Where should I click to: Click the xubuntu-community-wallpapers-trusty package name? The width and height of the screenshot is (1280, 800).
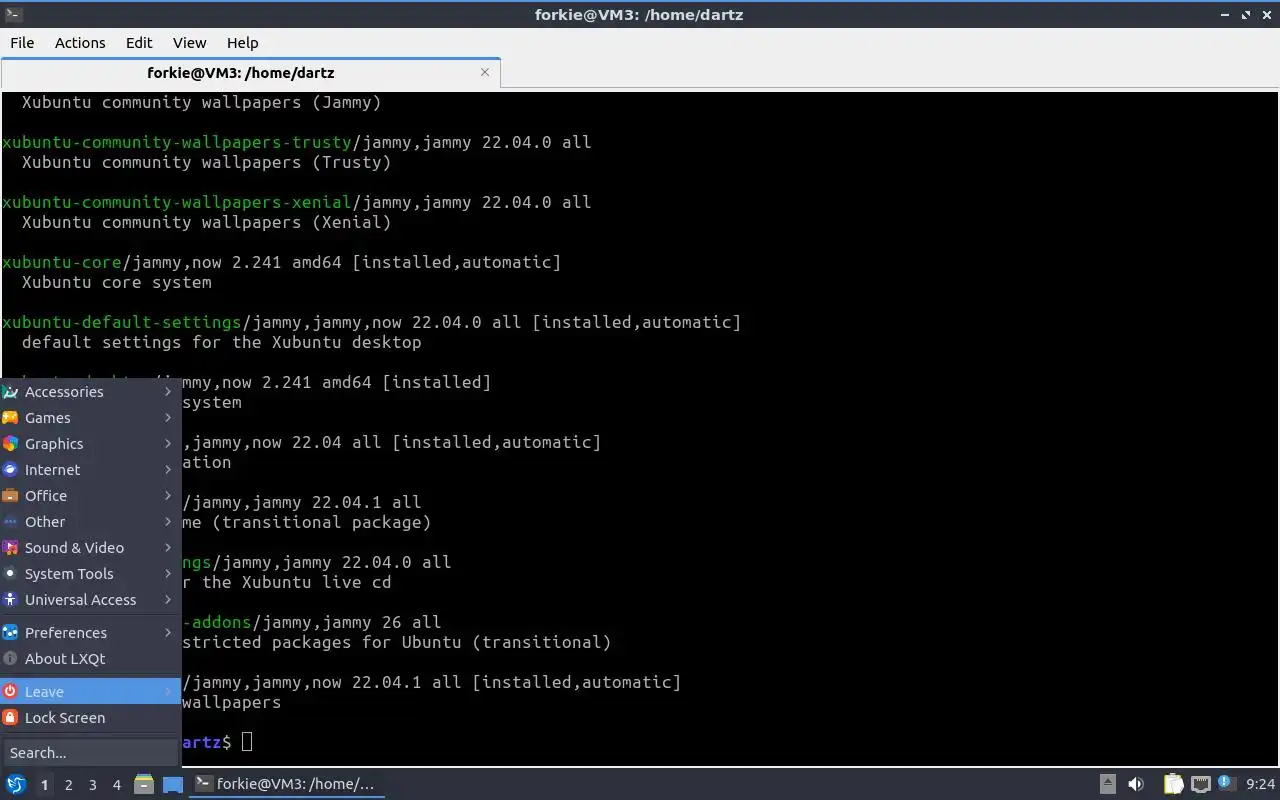click(x=177, y=142)
